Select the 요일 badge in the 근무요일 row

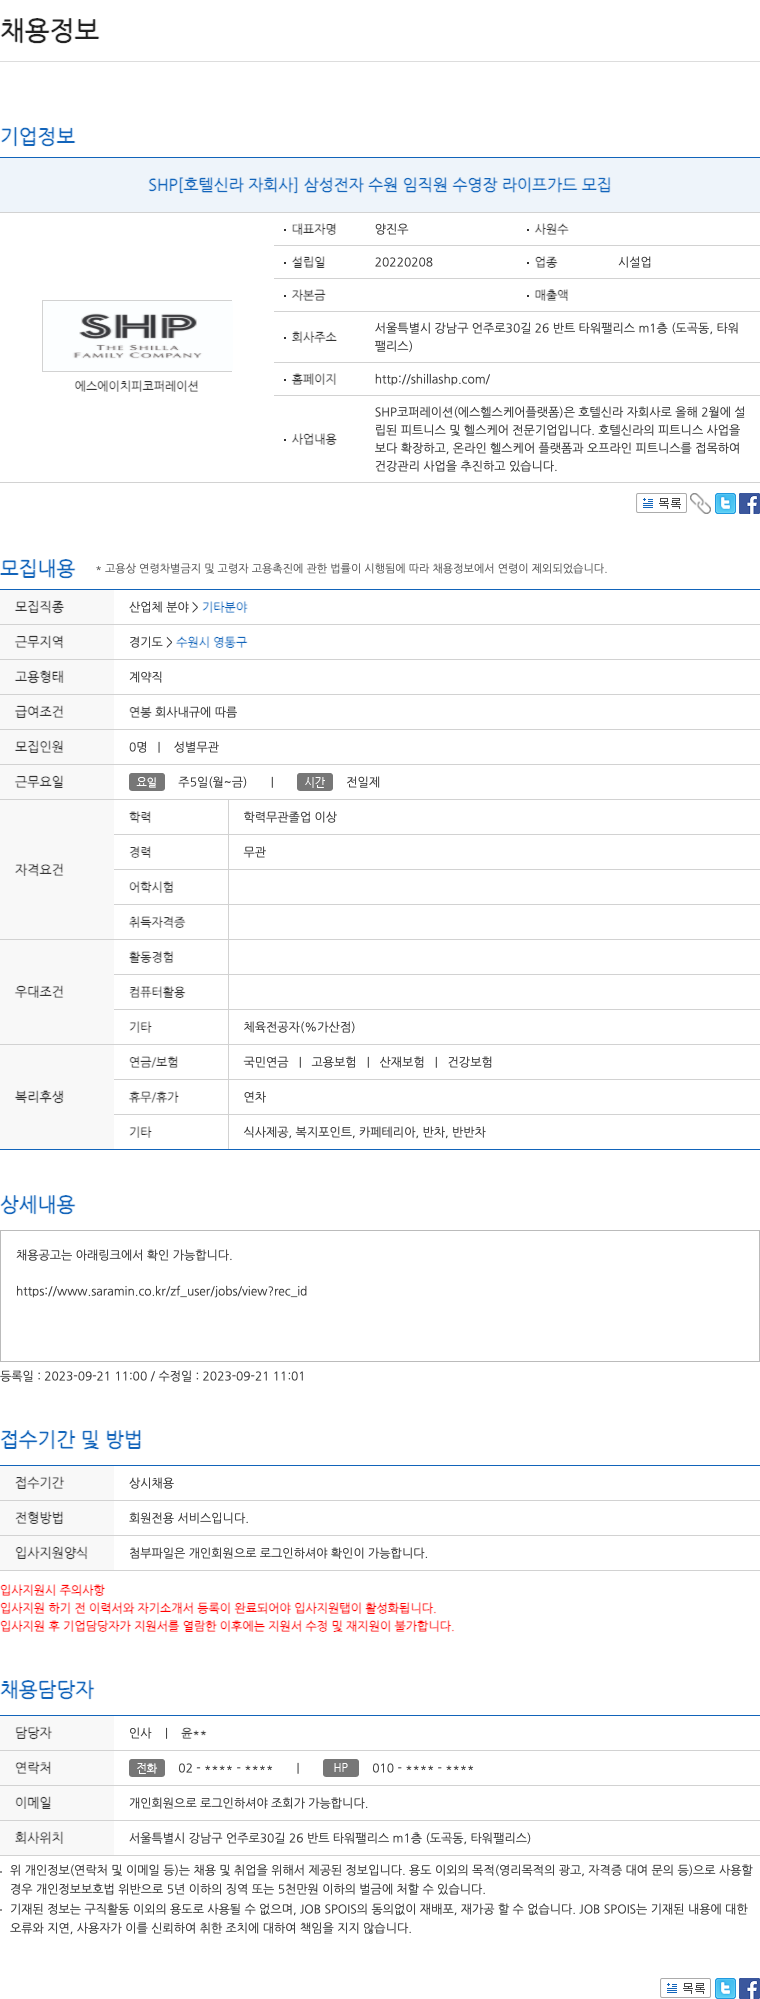(x=147, y=782)
